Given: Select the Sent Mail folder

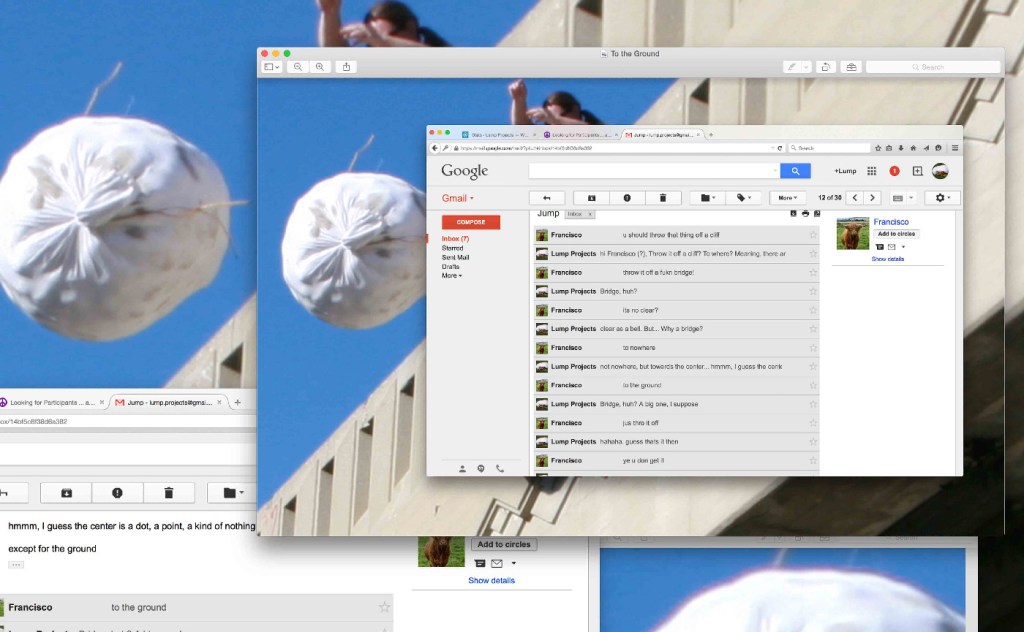Looking at the screenshot, I should point(456,257).
